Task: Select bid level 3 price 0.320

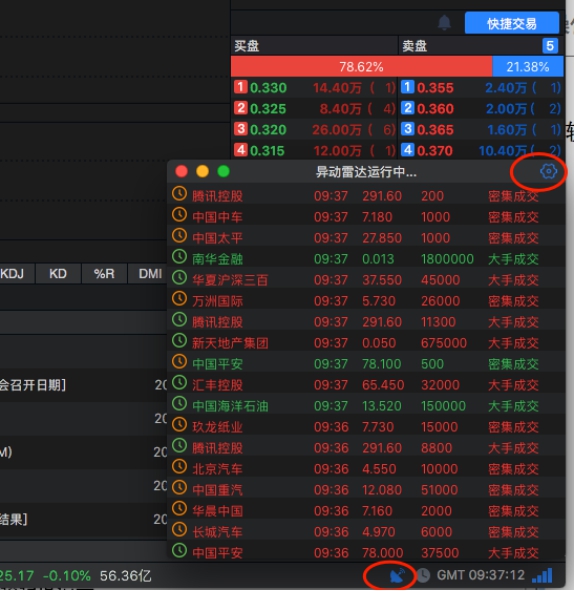Action: (x=268, y=130)
